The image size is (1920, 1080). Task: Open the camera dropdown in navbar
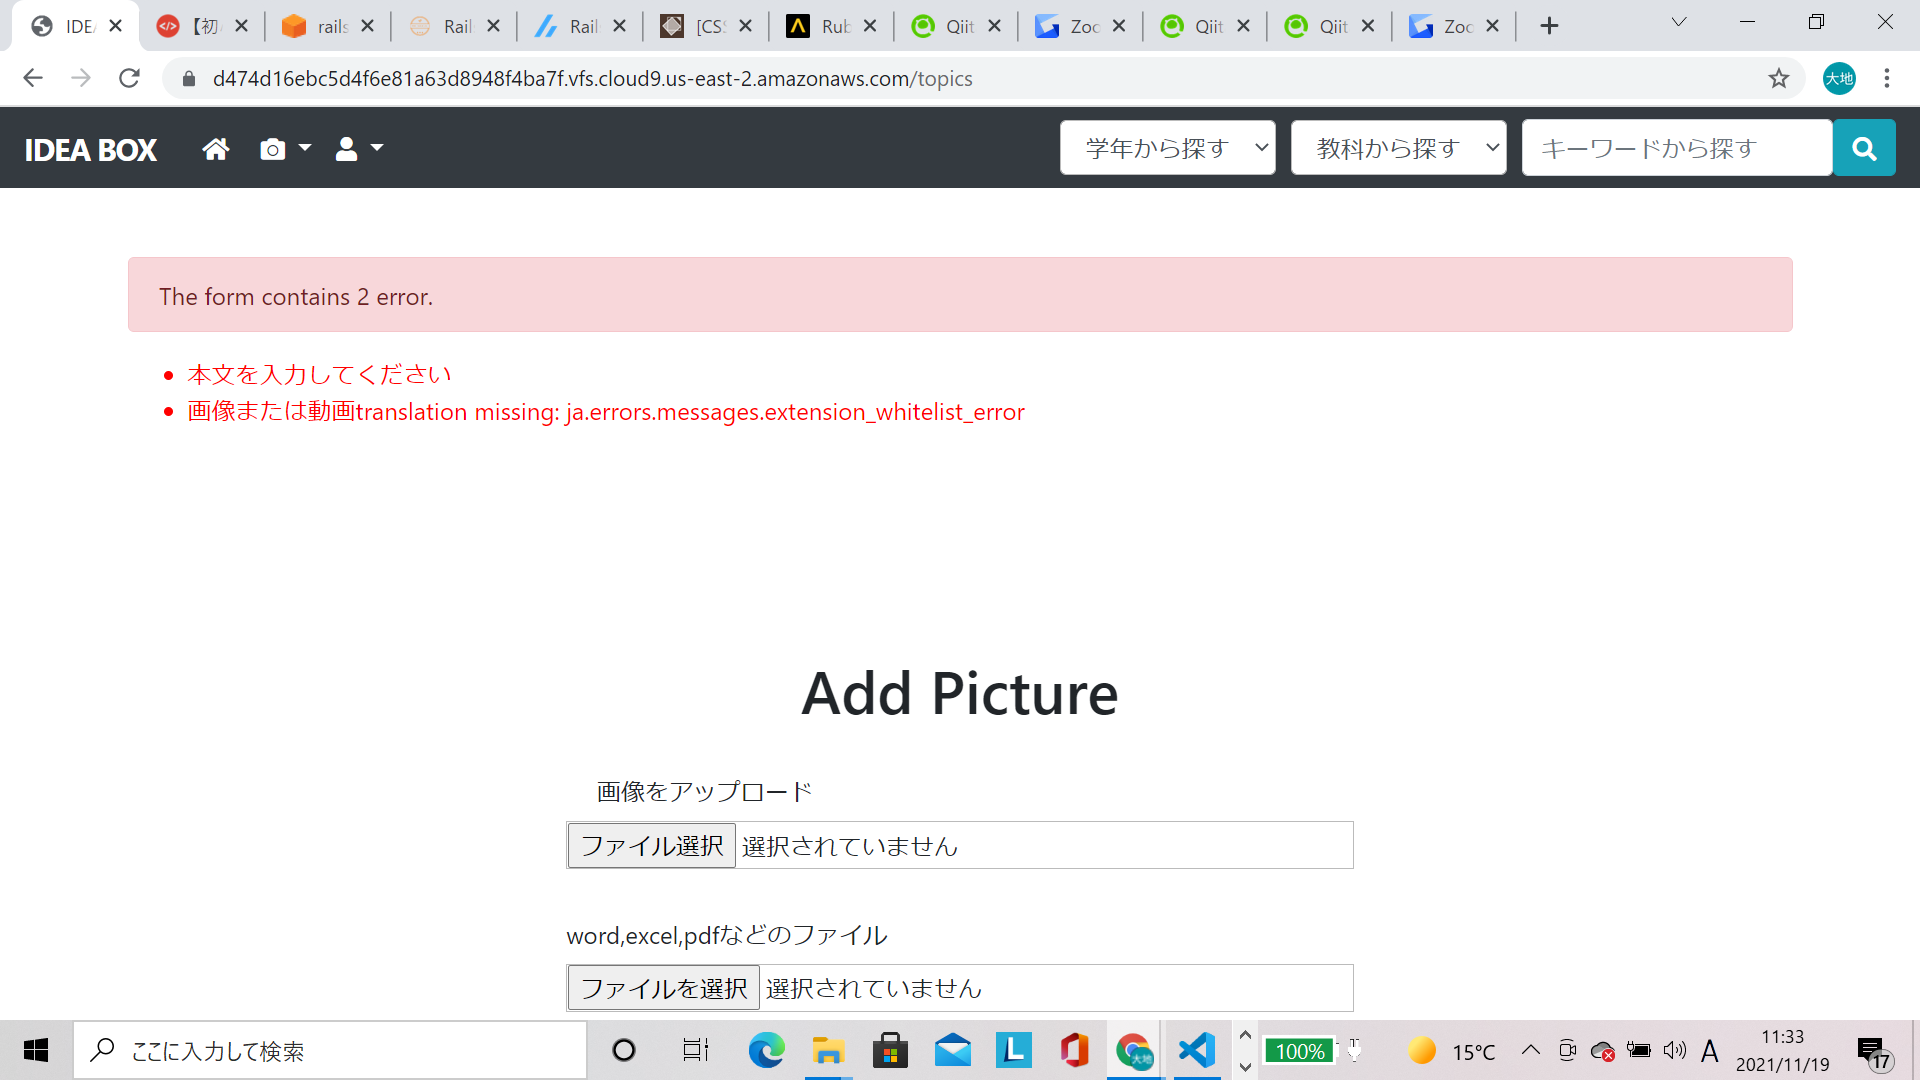285,149
